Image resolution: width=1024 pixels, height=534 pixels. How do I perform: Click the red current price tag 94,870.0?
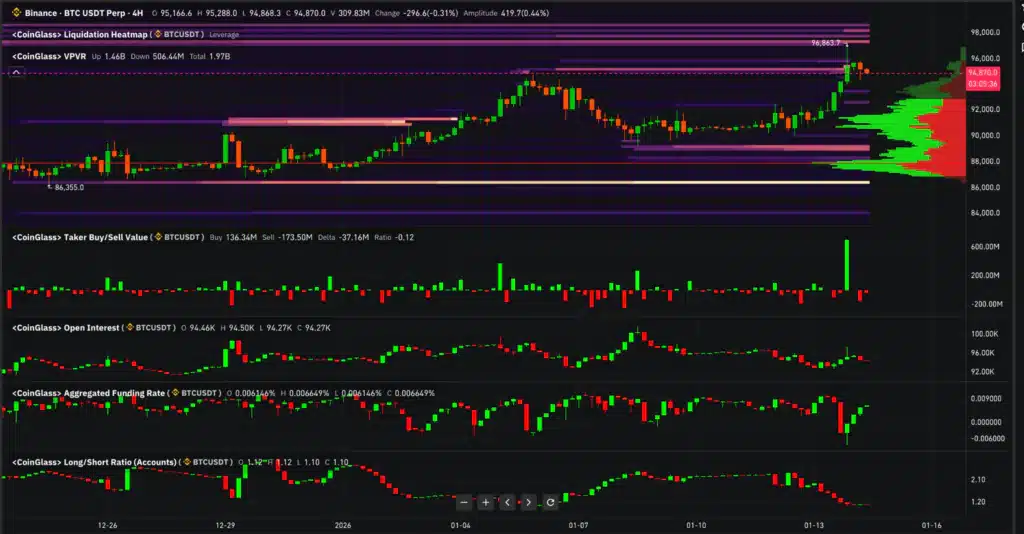[x=984, y=73]
